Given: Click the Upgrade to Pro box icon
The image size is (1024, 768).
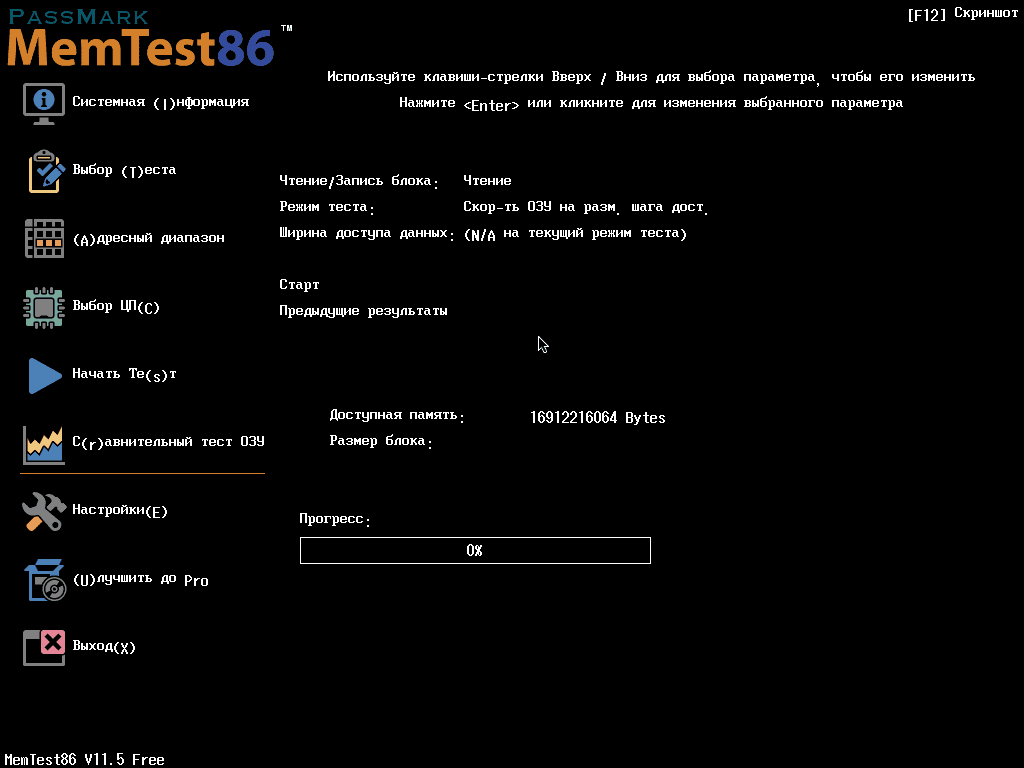Looking at the screenshot, I should [45, 580].
